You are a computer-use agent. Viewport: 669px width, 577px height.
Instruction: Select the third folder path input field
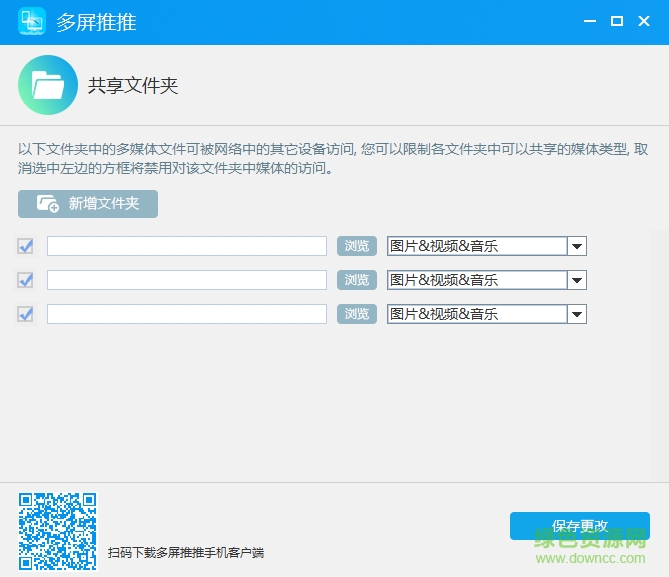pyautogui.click(x=187, y=314)
